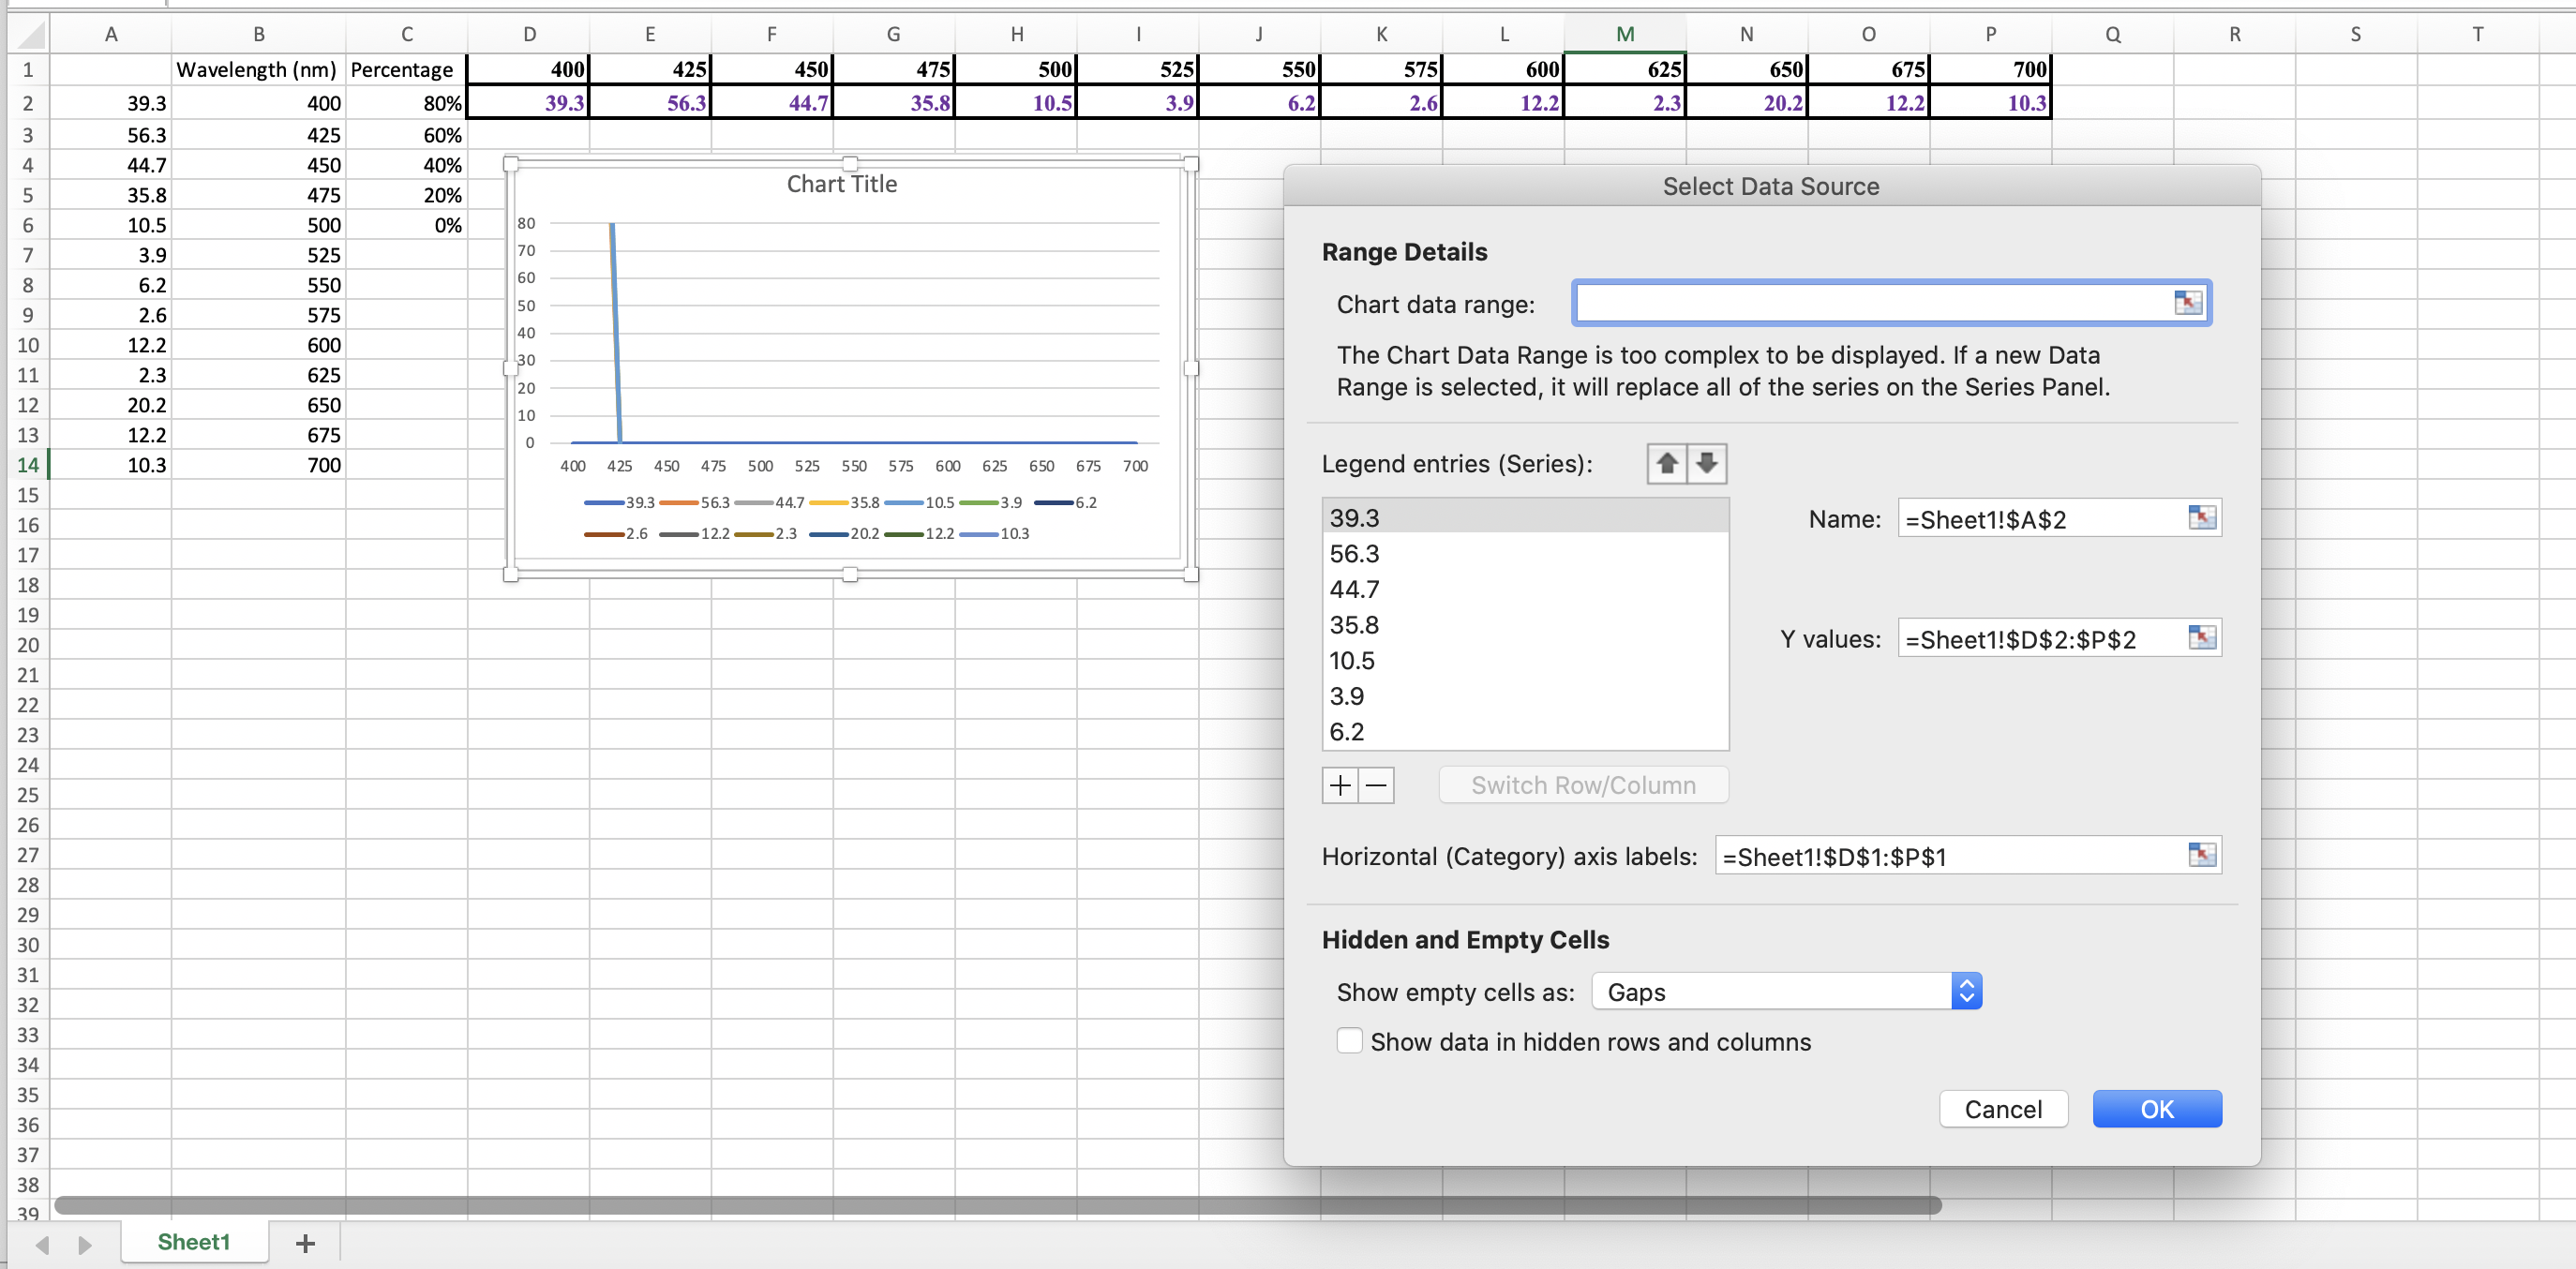Move series up with the up arrow
This screenshot has height=1269, width=2576.
pos(1667,464)
